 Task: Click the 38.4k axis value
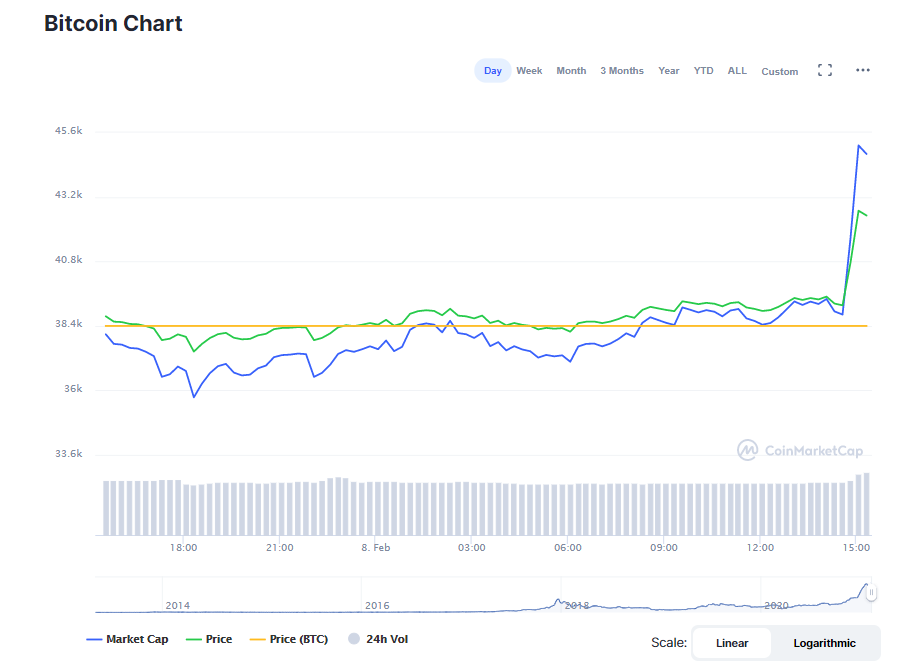(69, 324)
